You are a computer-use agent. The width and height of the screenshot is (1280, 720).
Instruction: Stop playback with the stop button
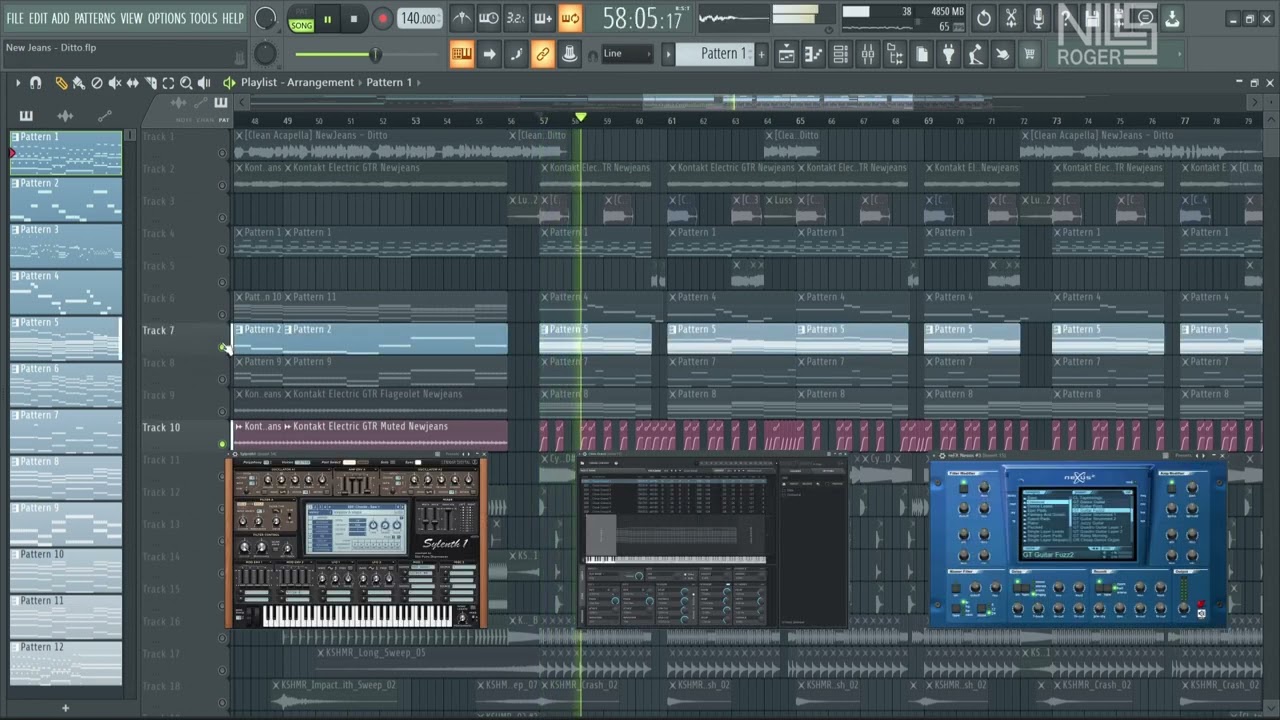point(354,19)
